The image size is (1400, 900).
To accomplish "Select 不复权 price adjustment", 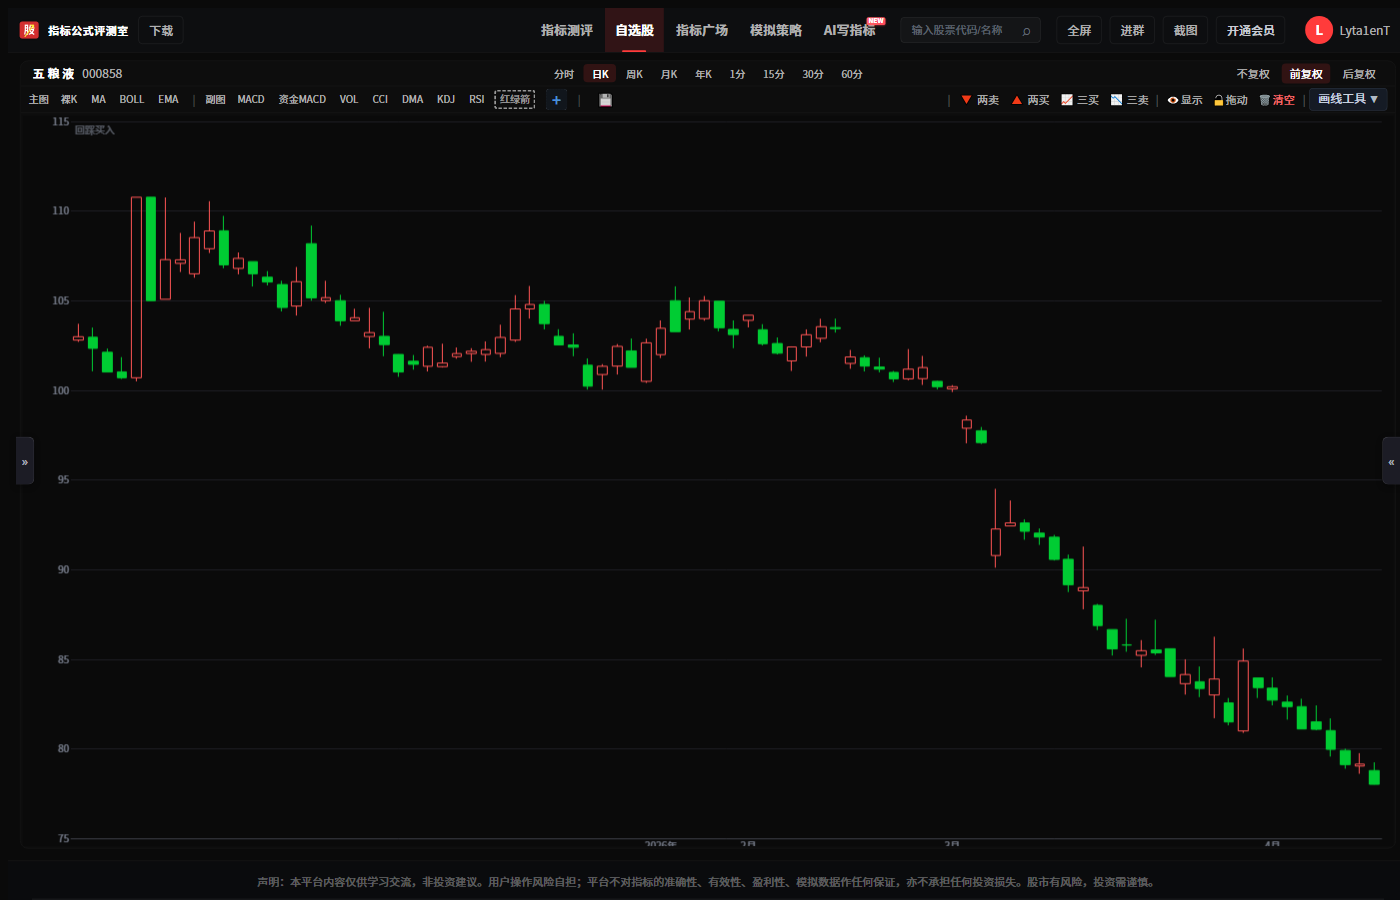I will pyautogui.click(x=1253, y=74).
